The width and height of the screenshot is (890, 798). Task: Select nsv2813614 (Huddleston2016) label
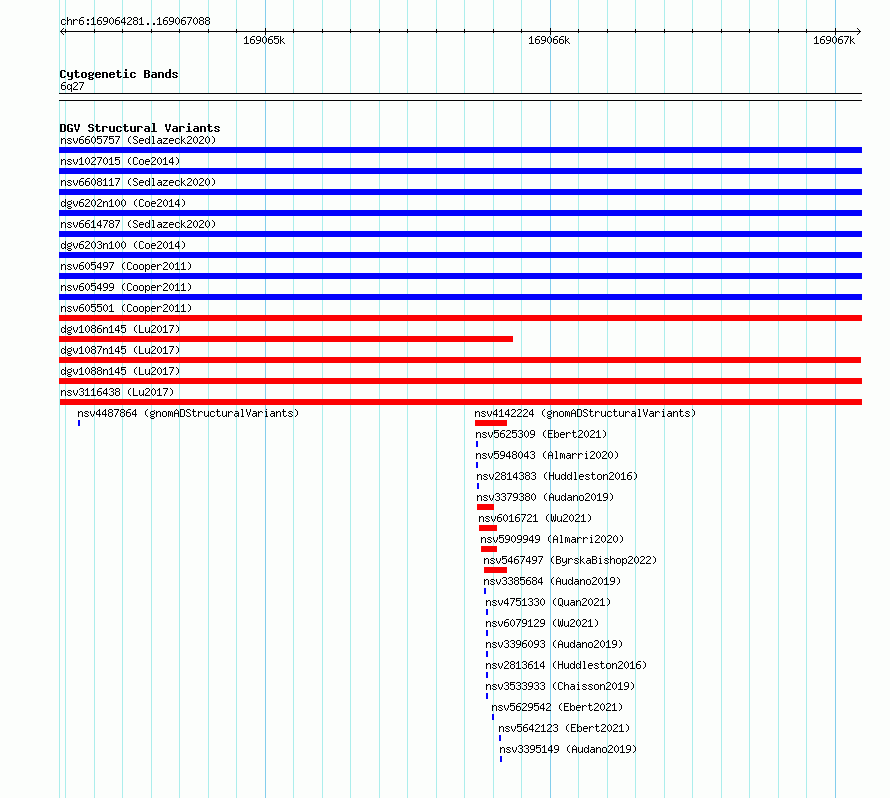click(x=566, y=665)
